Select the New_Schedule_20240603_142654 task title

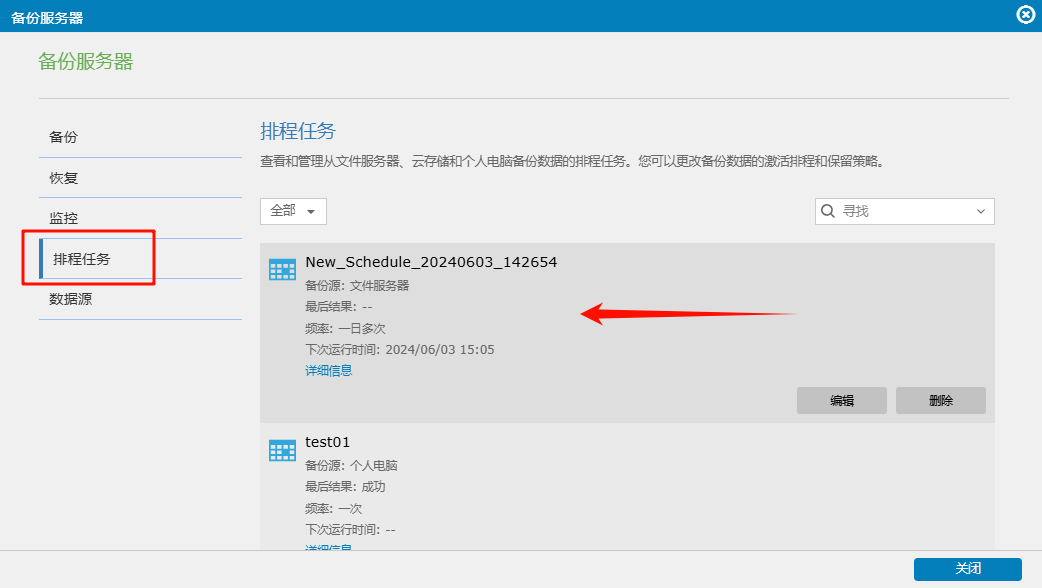pos(431,262)
